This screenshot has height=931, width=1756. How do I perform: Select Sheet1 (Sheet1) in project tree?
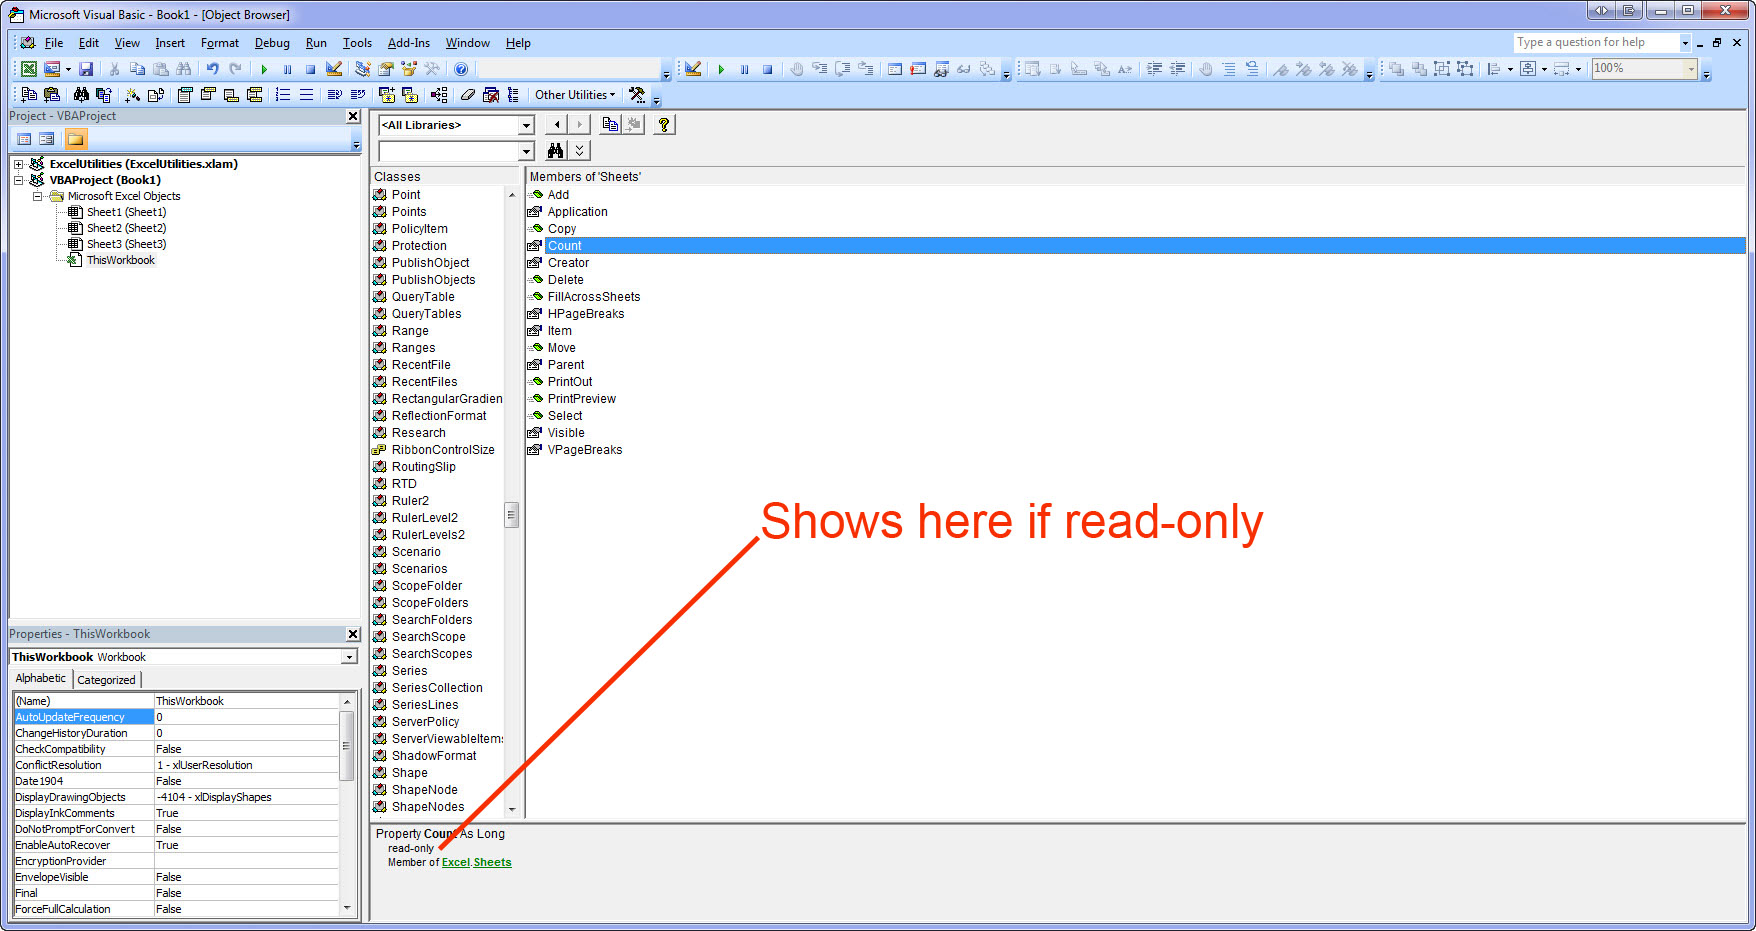point(126,212)
